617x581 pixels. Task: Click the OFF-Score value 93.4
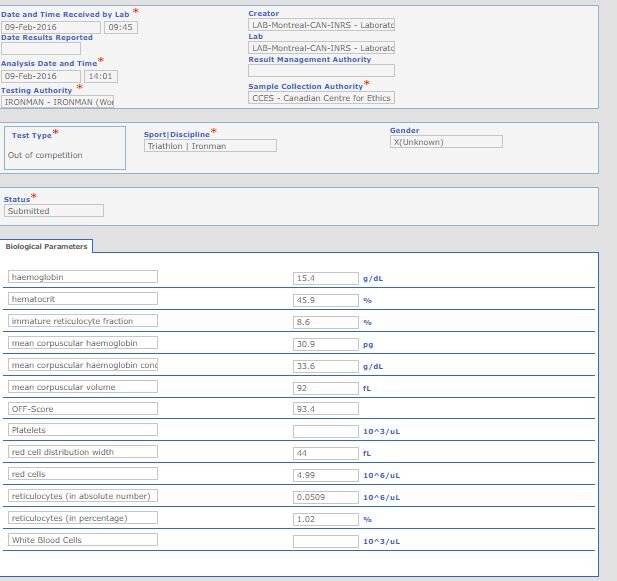[x=326, y=409]
